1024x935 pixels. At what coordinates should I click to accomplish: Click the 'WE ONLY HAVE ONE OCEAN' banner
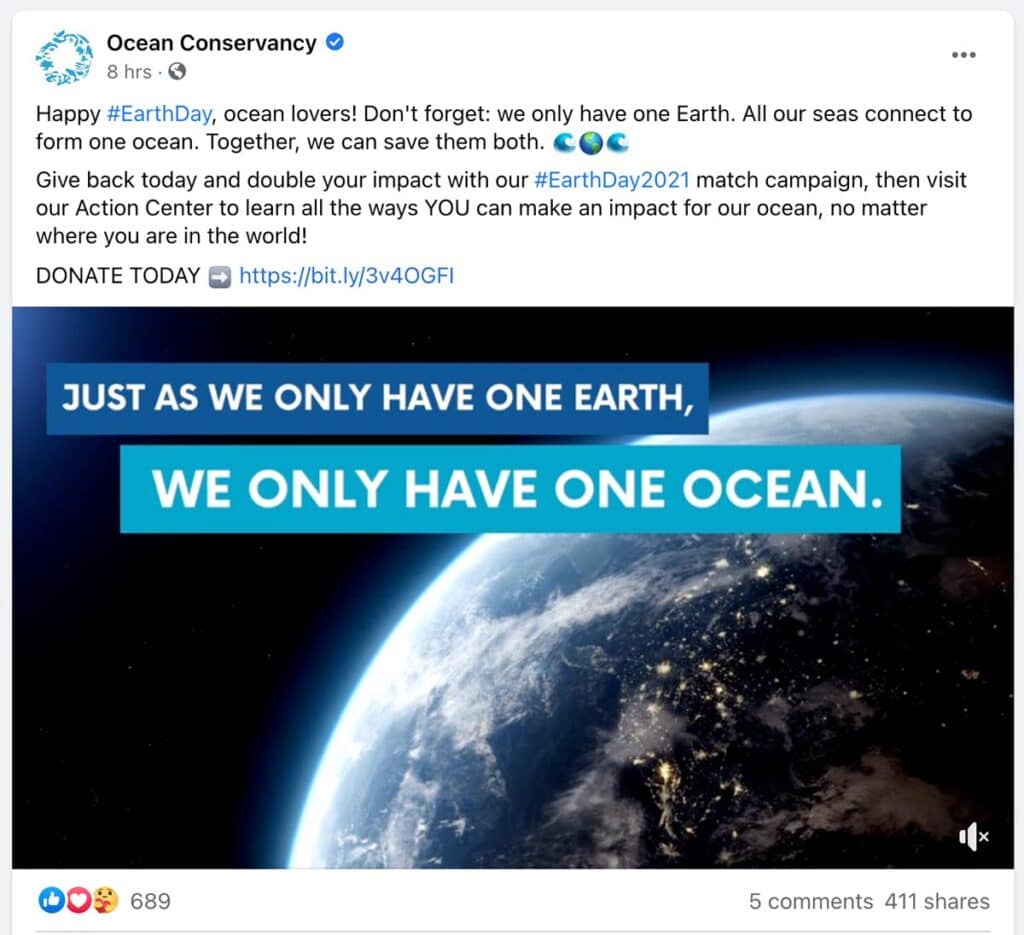coord(511,489)
